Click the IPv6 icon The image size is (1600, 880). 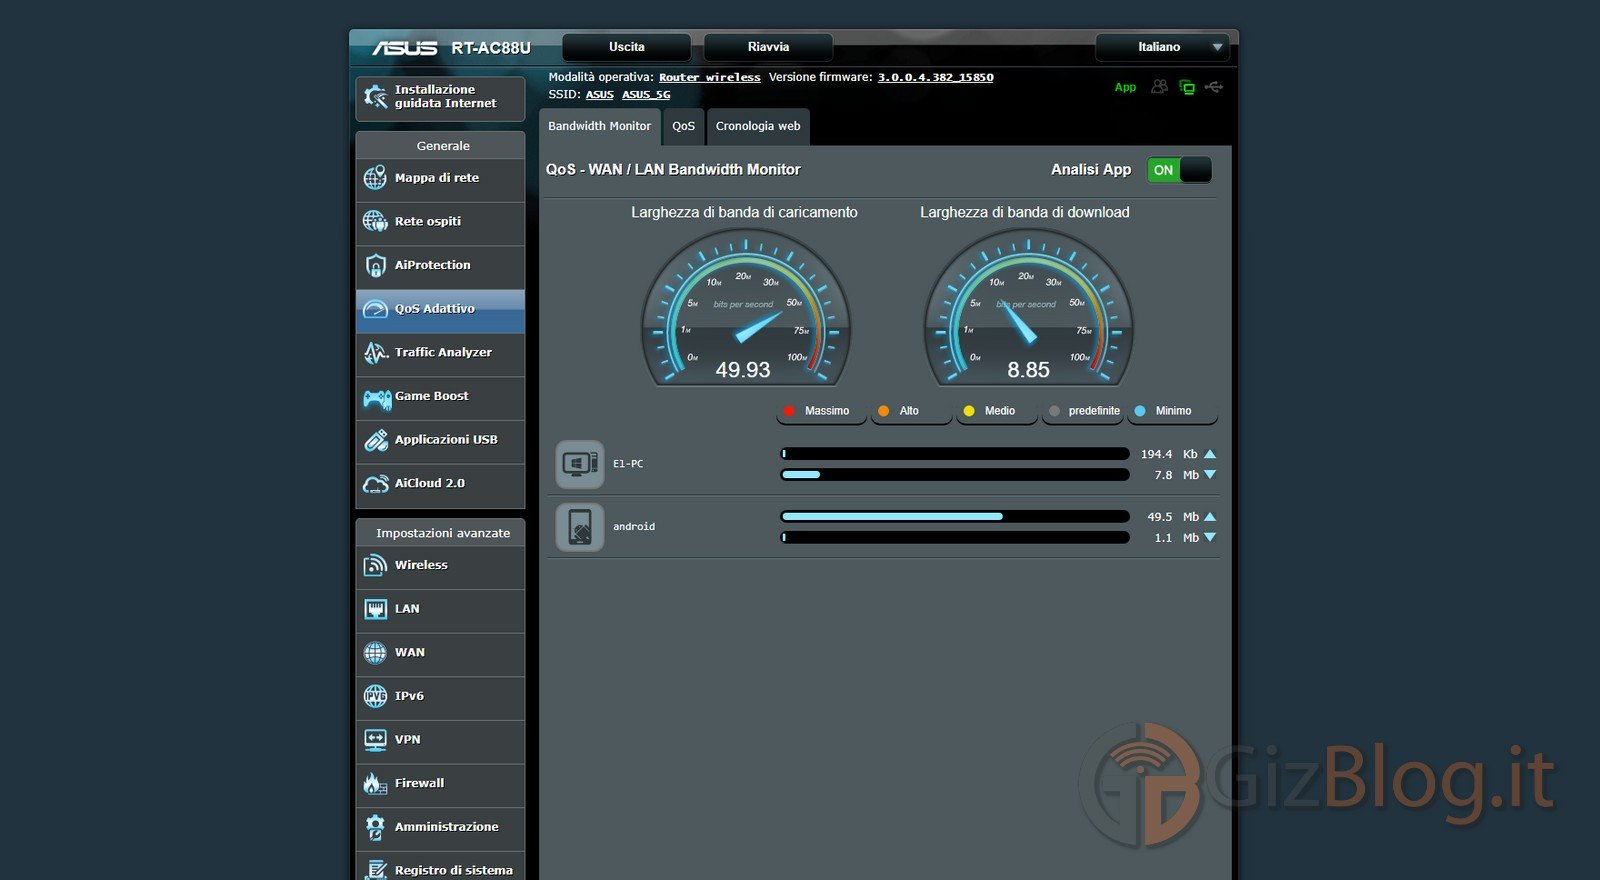(375, 696)
